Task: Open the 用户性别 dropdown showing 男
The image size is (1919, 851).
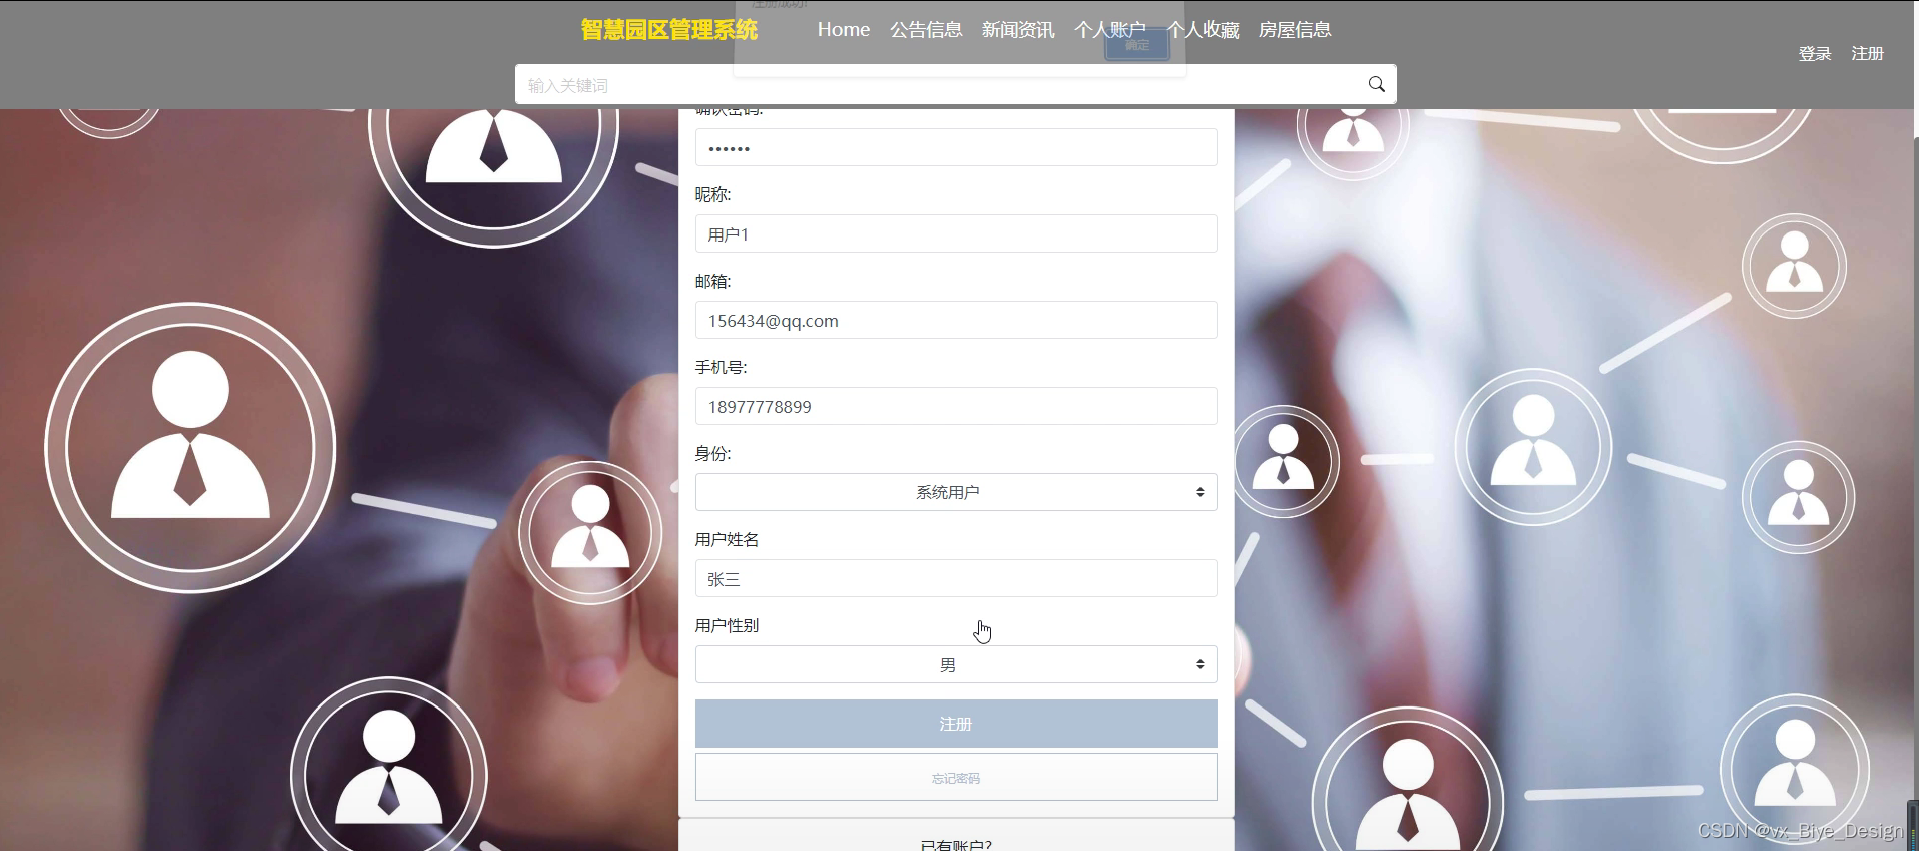Action: pos(956,664)
